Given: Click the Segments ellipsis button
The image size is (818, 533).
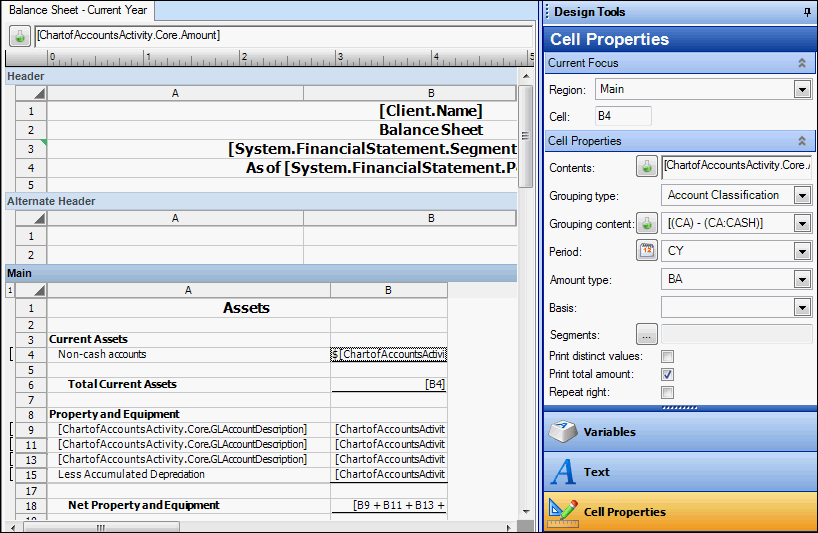Looking at the screenshot, I should [647, 335].
